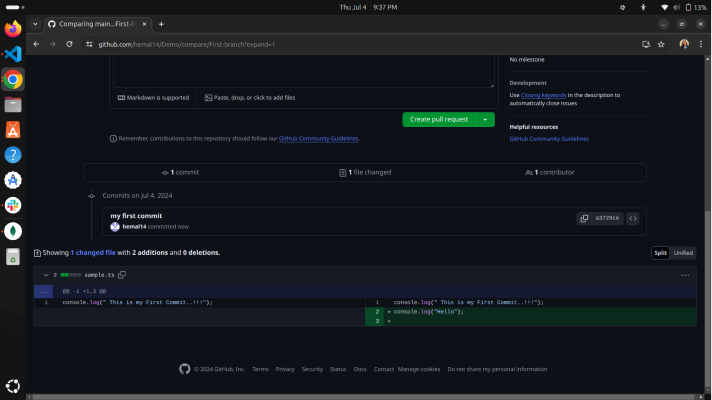This screenshot has height=400, width=712.
Task: Open Docs footer link
Action: coord(360,369)
